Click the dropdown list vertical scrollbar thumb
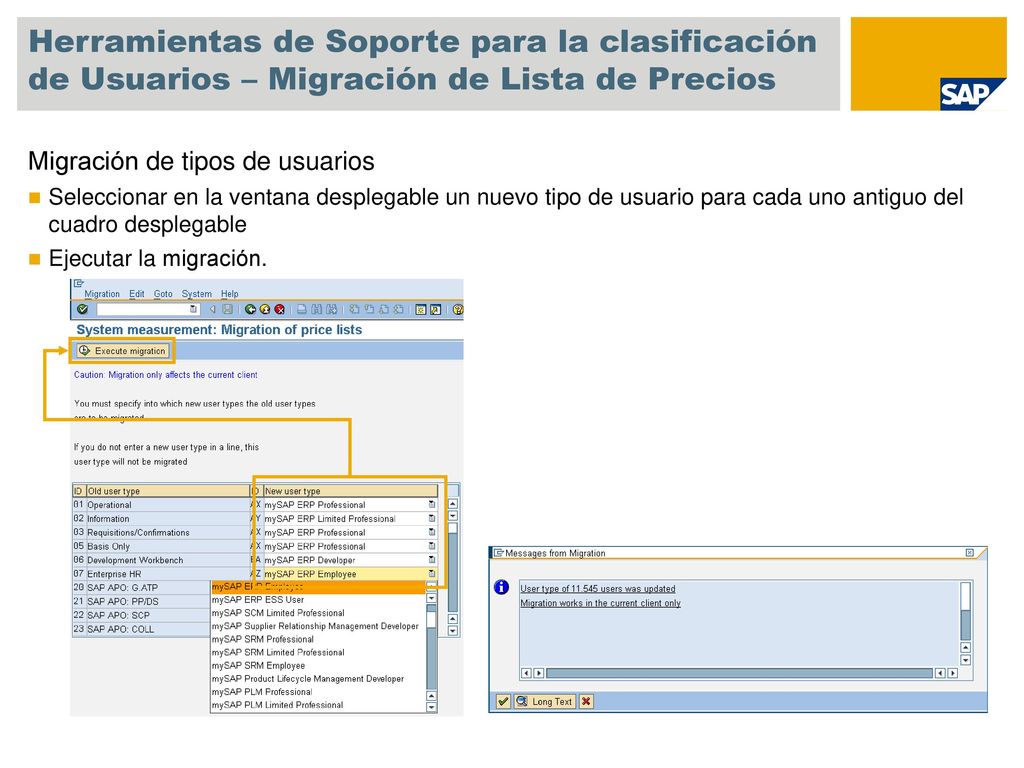This screenshot has height=768, width=1024. pos(432,618)
